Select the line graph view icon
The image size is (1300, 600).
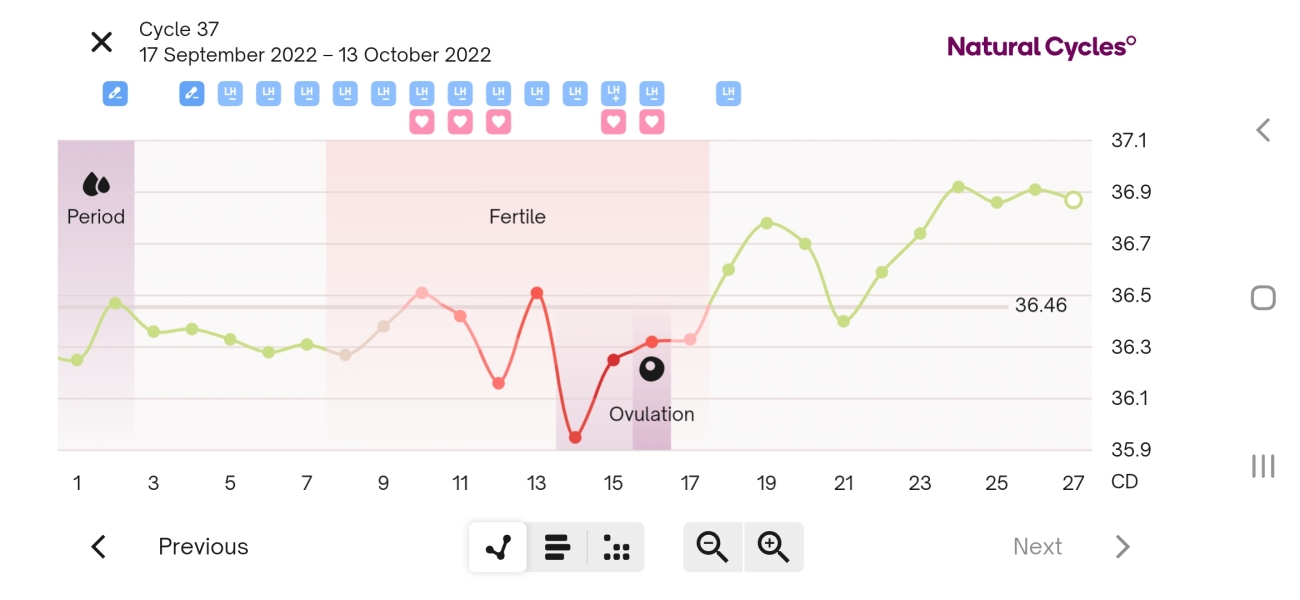[x=497, y=547]
